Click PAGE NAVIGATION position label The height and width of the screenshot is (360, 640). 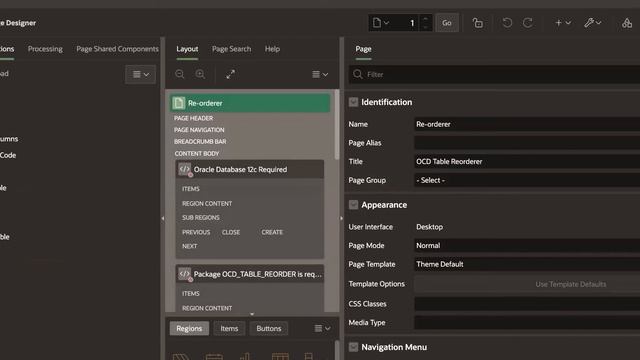pyautogui.click(x=199, y=130)
